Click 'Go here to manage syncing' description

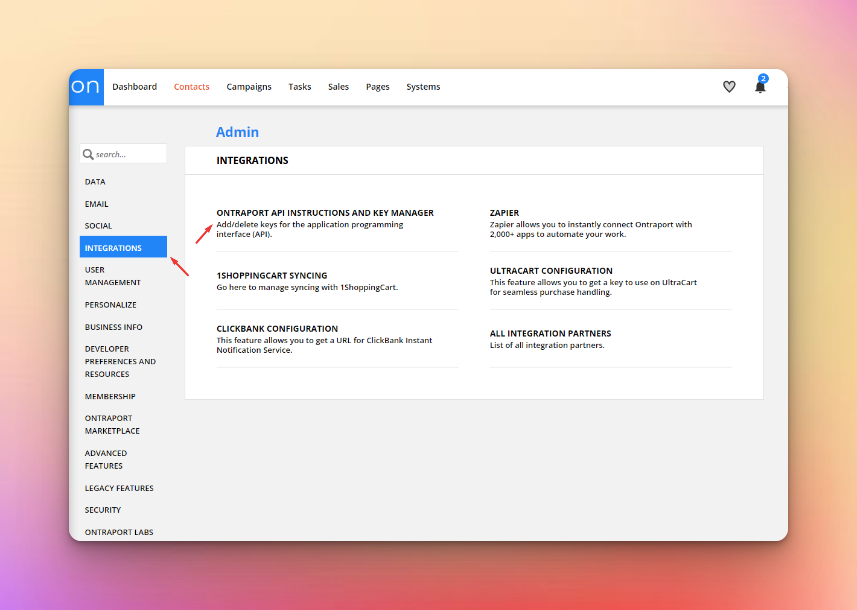tap(307, 288)
